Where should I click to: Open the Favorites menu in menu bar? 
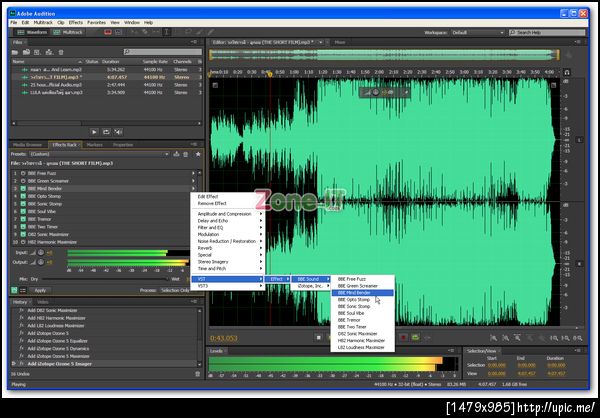96,23
